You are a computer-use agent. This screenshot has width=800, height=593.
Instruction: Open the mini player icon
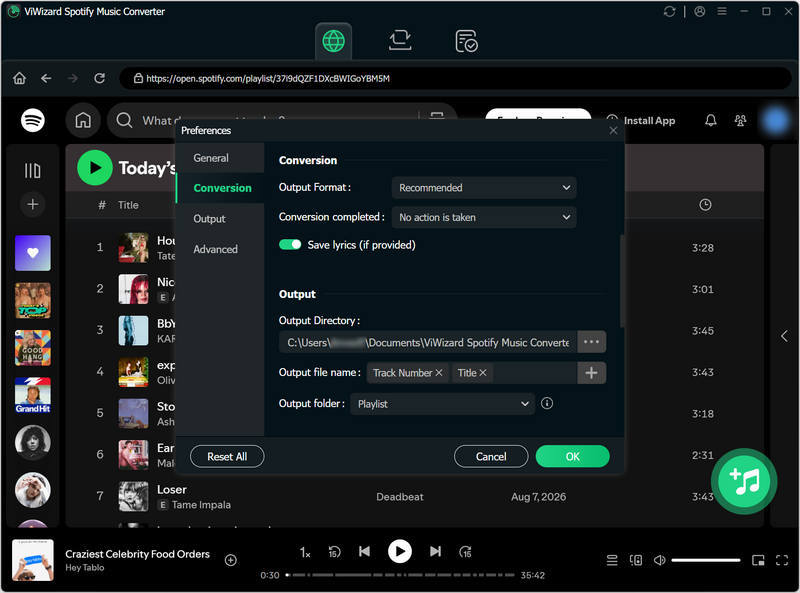(758, 560)
